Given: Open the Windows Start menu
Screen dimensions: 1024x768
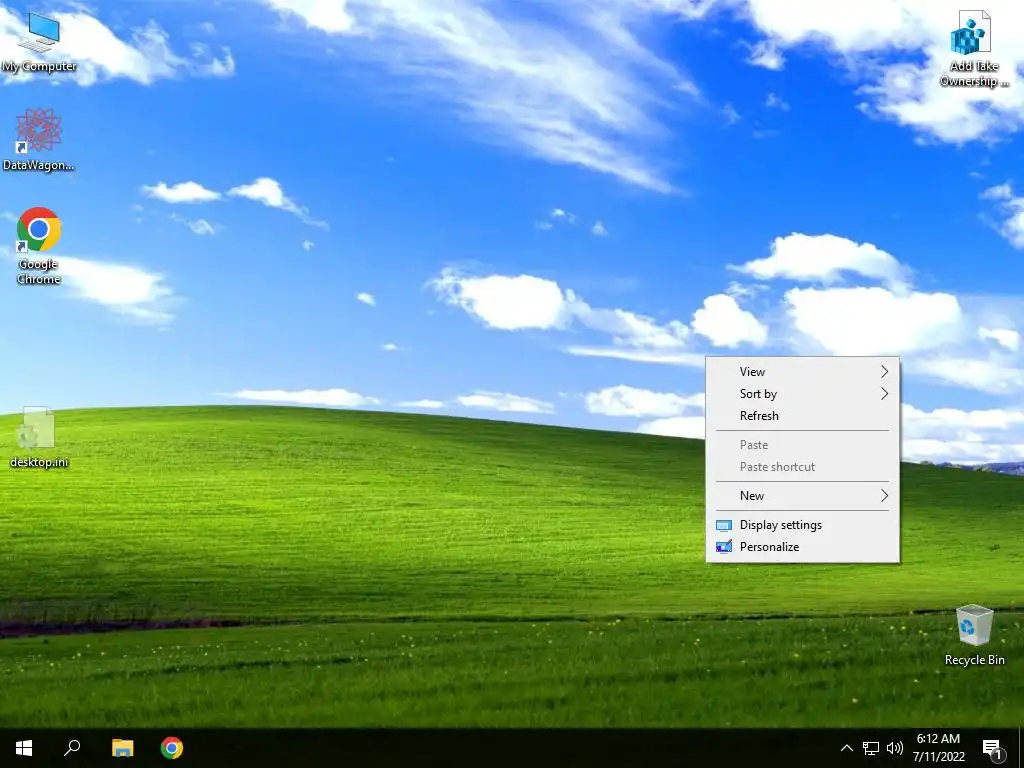Looking at the screenshot, I should click(24, 748).
